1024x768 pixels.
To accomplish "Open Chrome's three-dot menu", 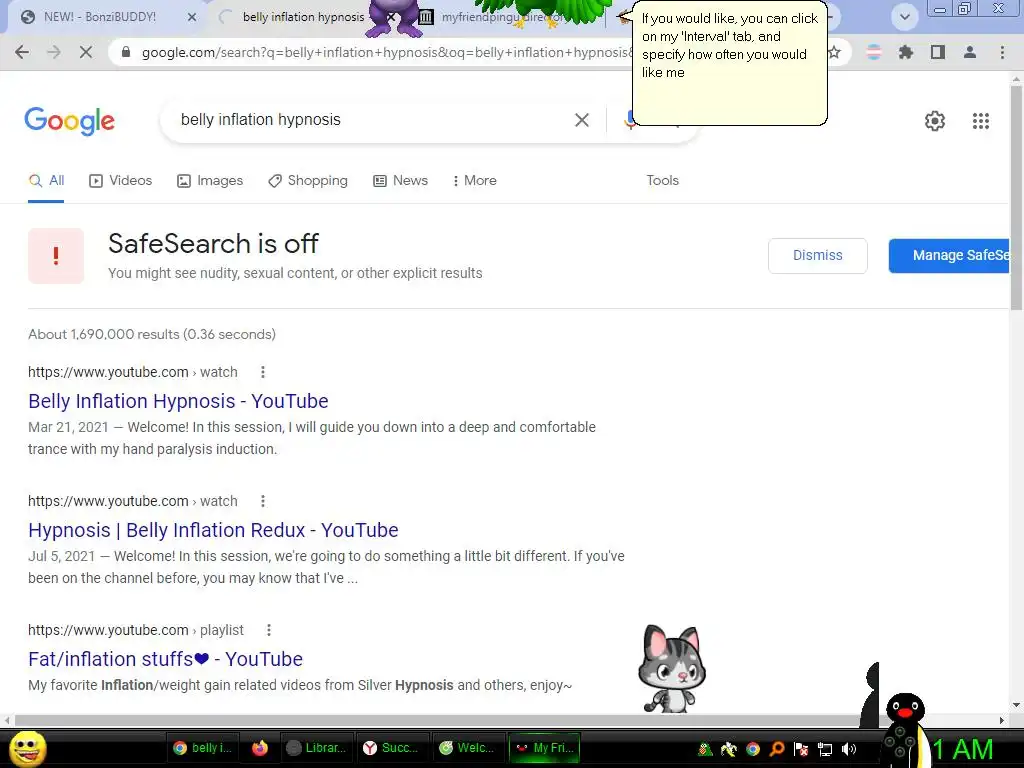I will pos(1002,52).
